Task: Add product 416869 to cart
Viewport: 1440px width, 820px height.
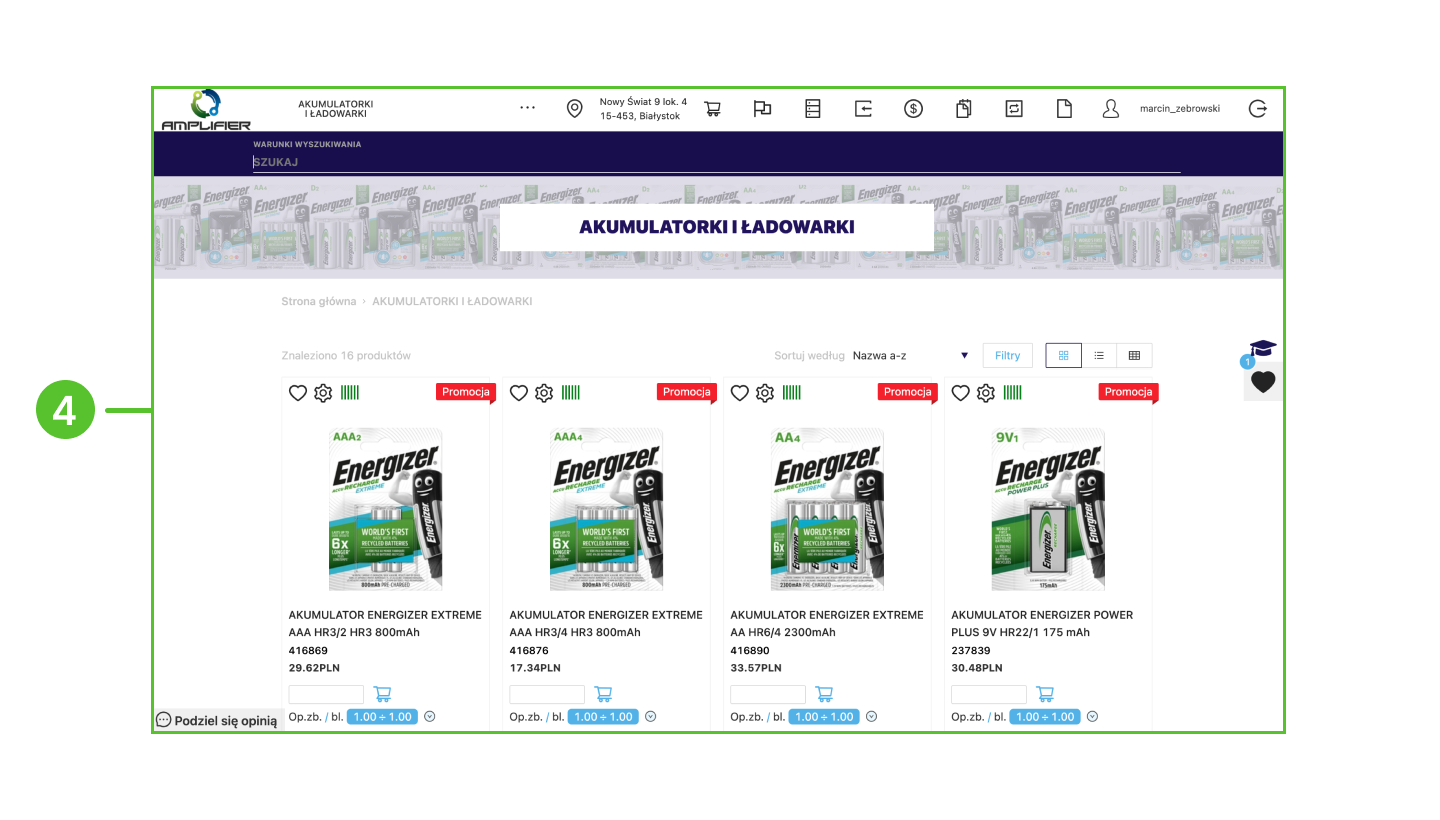Action: (x=382, y=693)
